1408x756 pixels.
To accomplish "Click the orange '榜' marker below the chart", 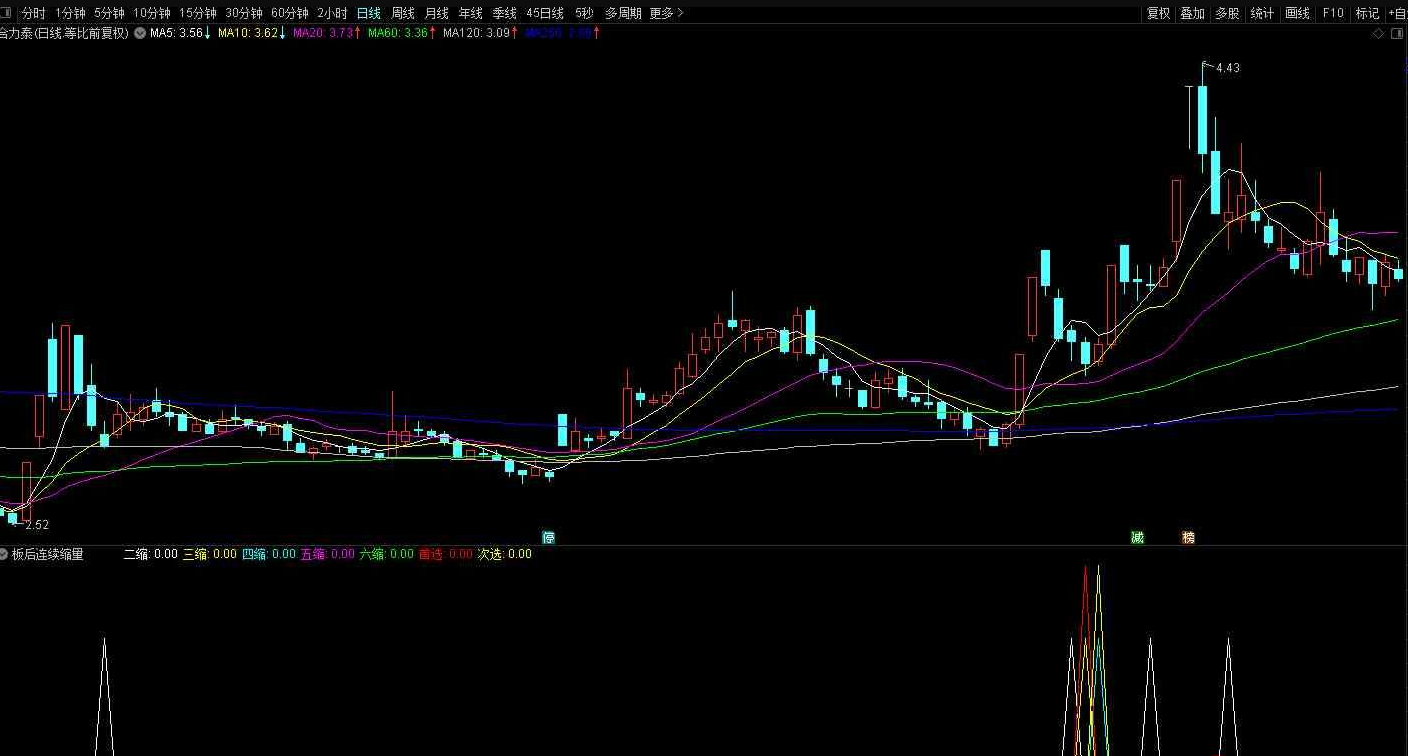I will [x=1188, y=537].
